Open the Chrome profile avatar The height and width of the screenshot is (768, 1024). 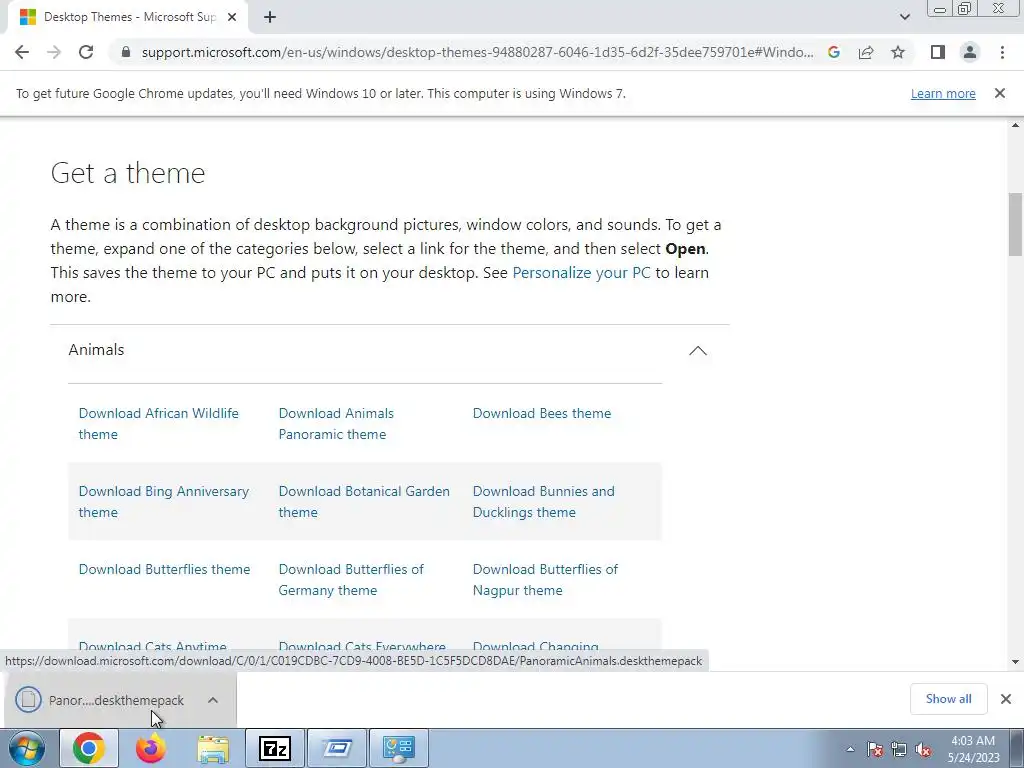pos(970,52)
